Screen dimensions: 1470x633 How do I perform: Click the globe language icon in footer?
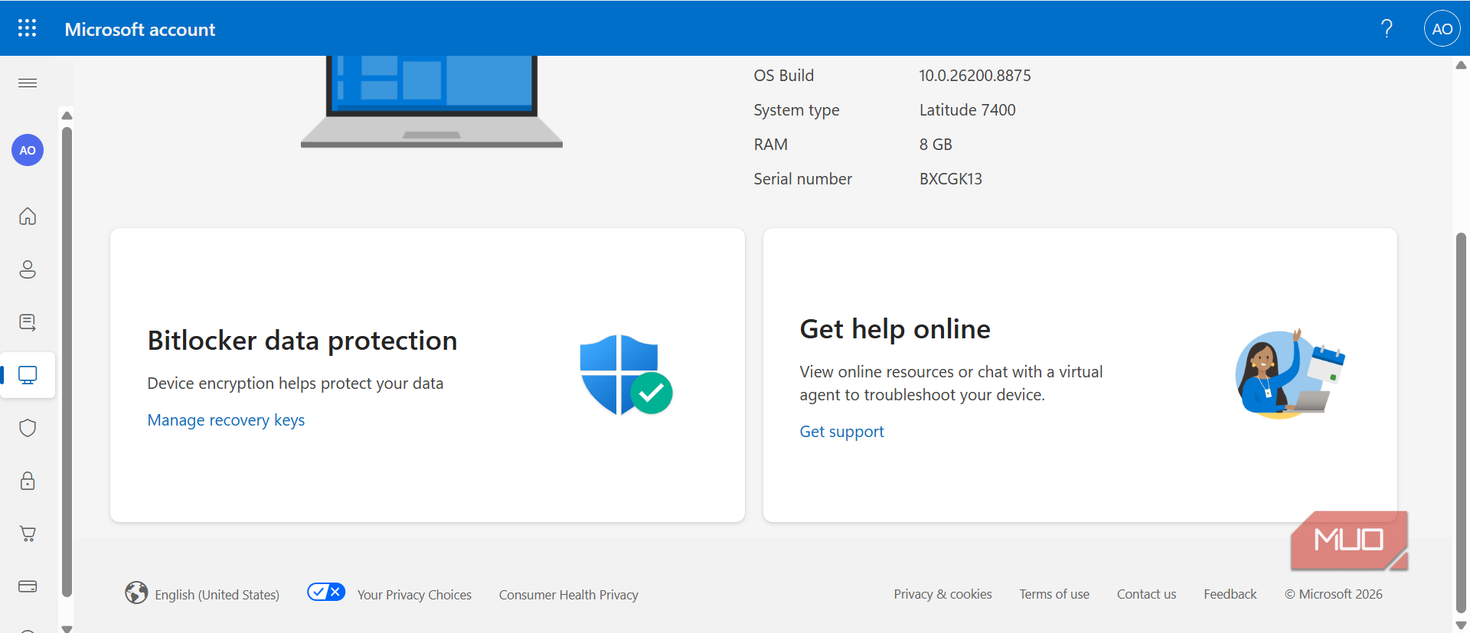[136, 593]
